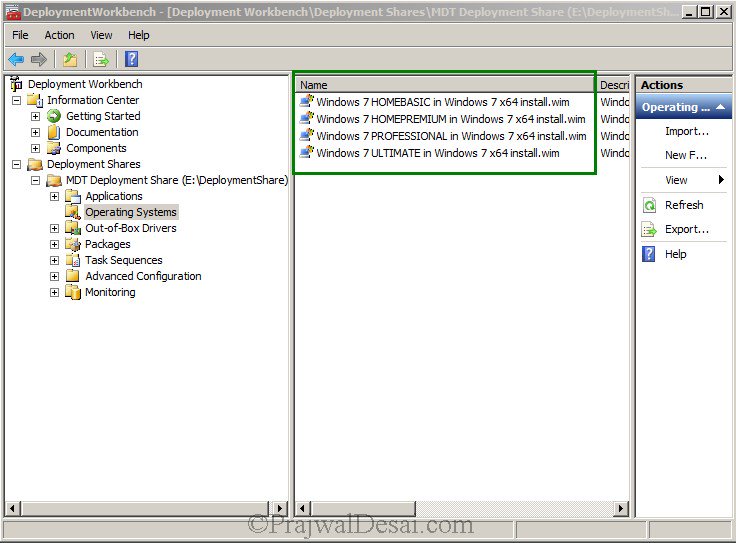
Task: Click the Help icon in Actions pane
Action: point(649,254)
